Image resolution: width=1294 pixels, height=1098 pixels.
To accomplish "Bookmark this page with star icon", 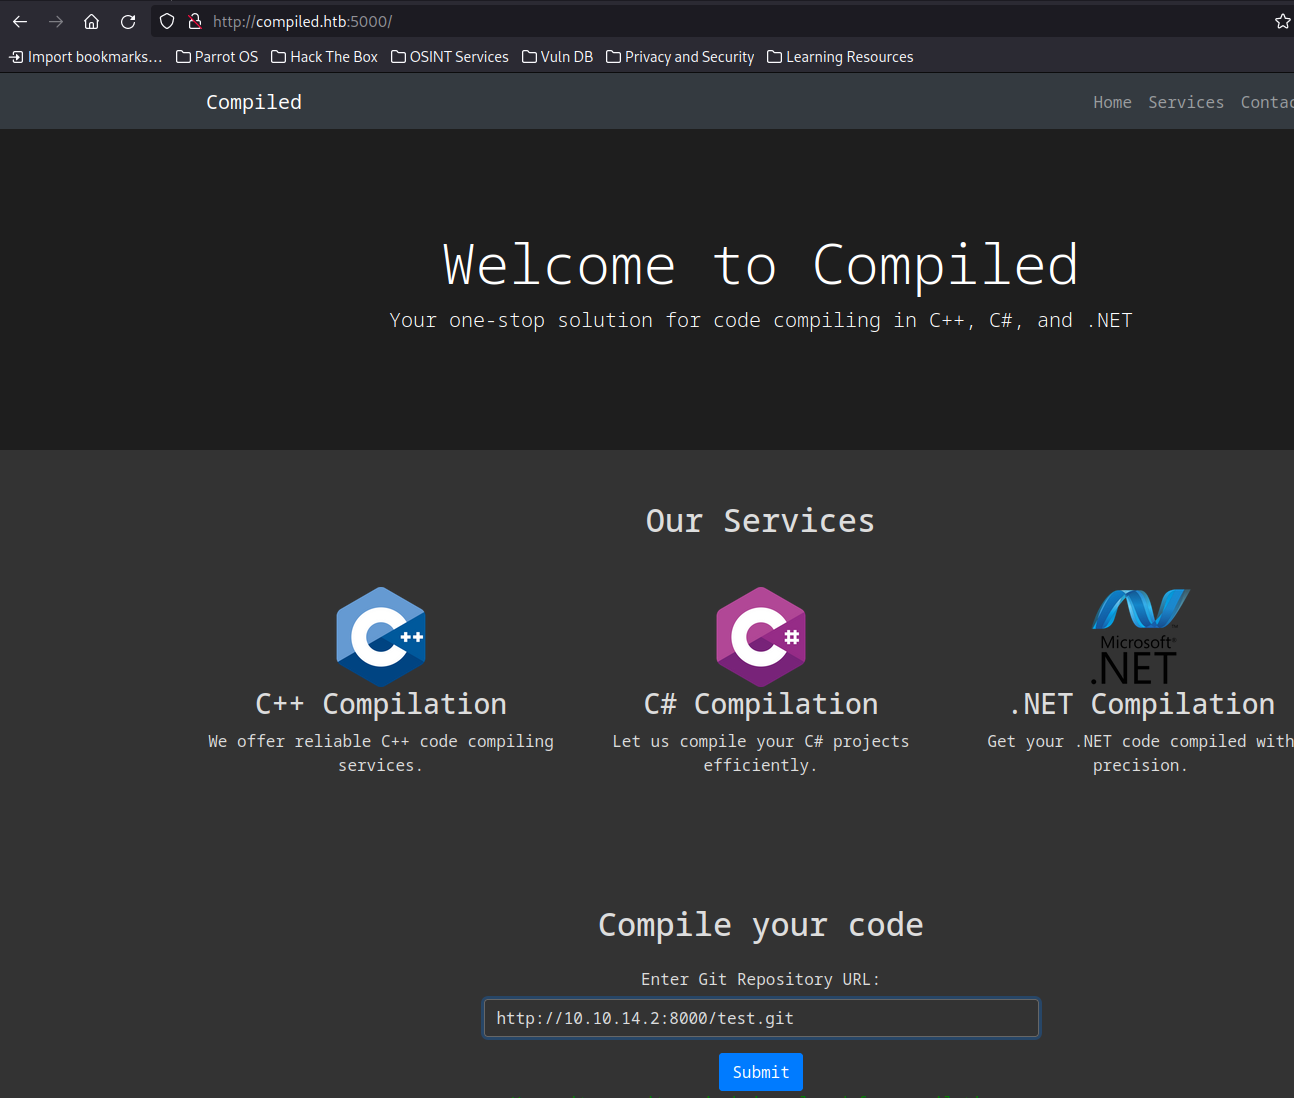I will (x=1282, y=21).
